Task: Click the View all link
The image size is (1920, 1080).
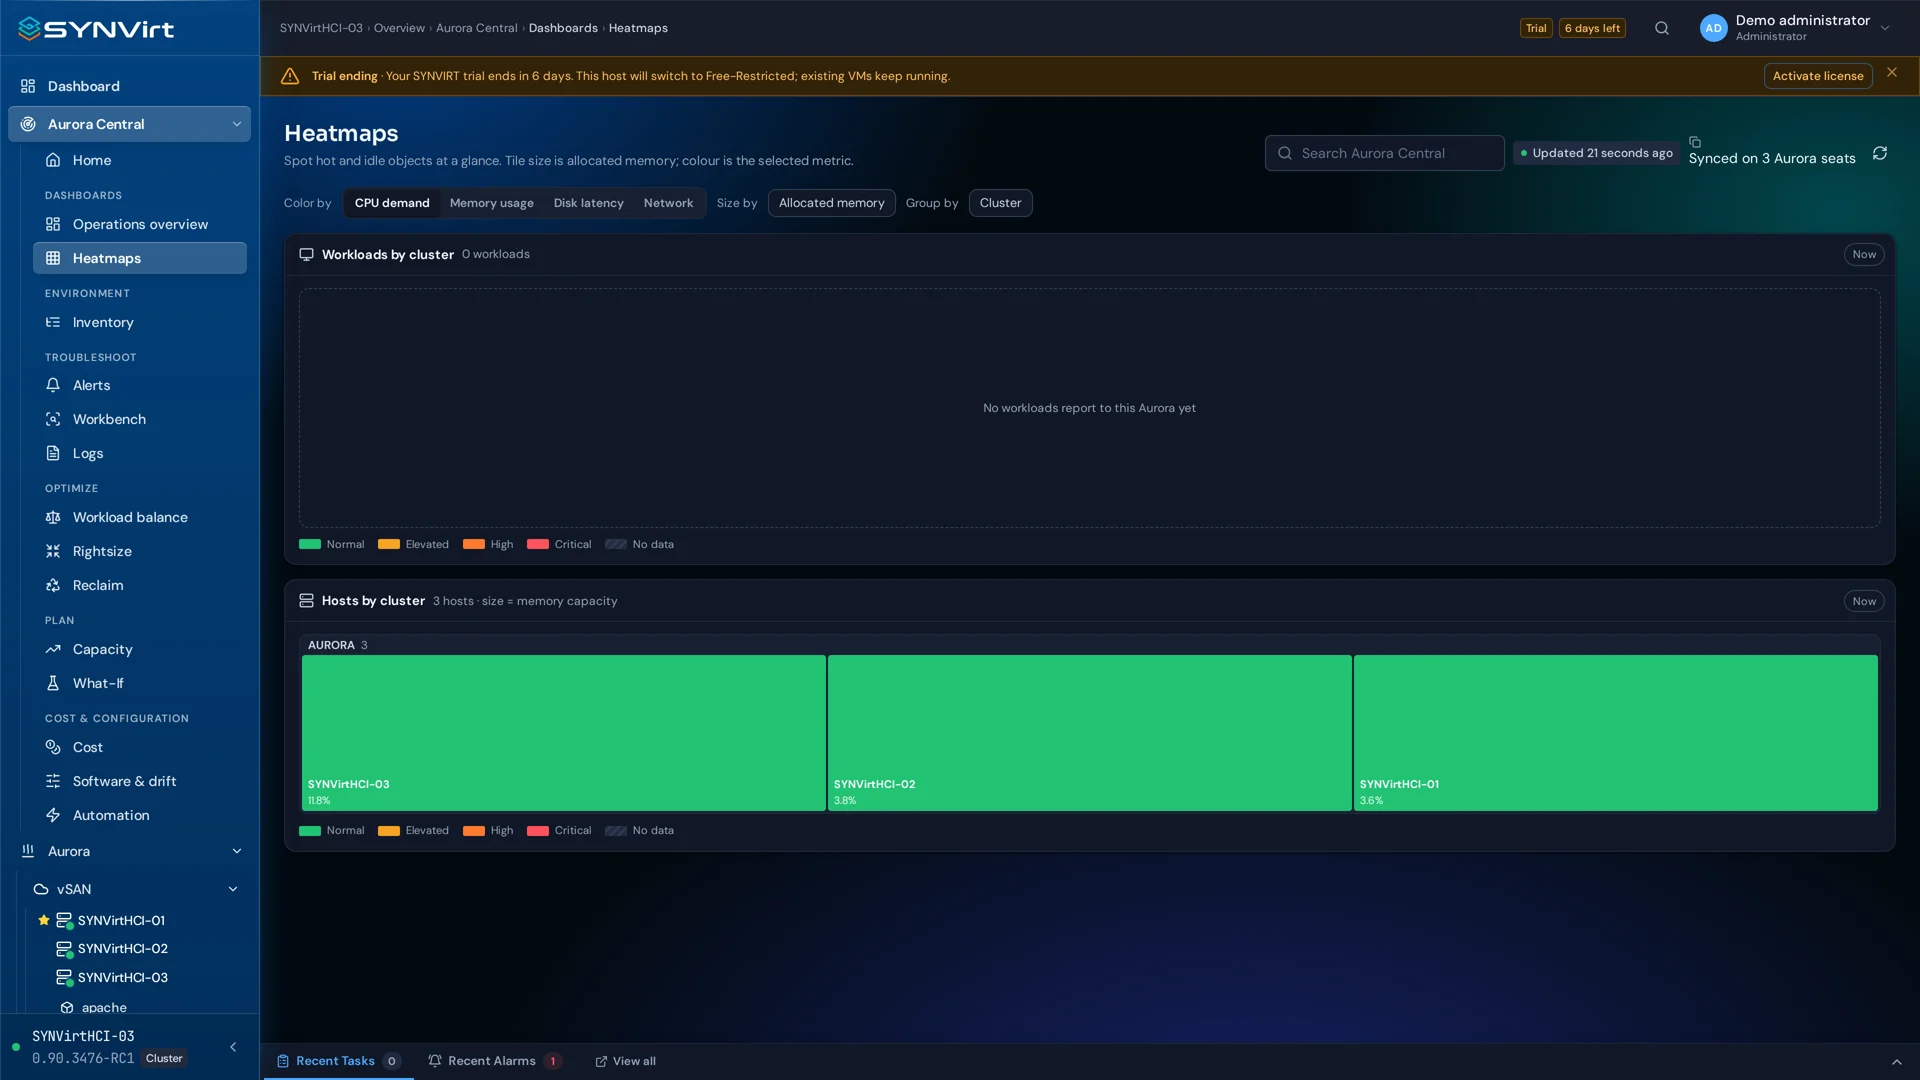Action: tap(626, 1061)
